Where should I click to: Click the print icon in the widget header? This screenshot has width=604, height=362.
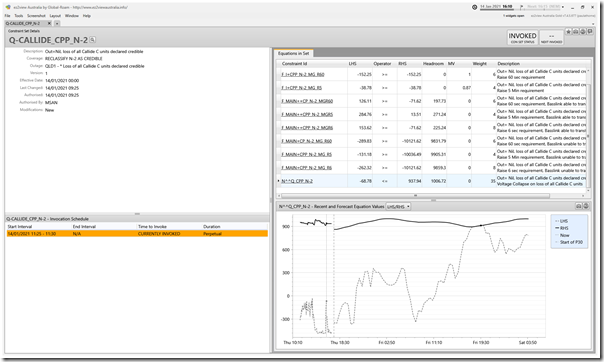coord(575,32)
